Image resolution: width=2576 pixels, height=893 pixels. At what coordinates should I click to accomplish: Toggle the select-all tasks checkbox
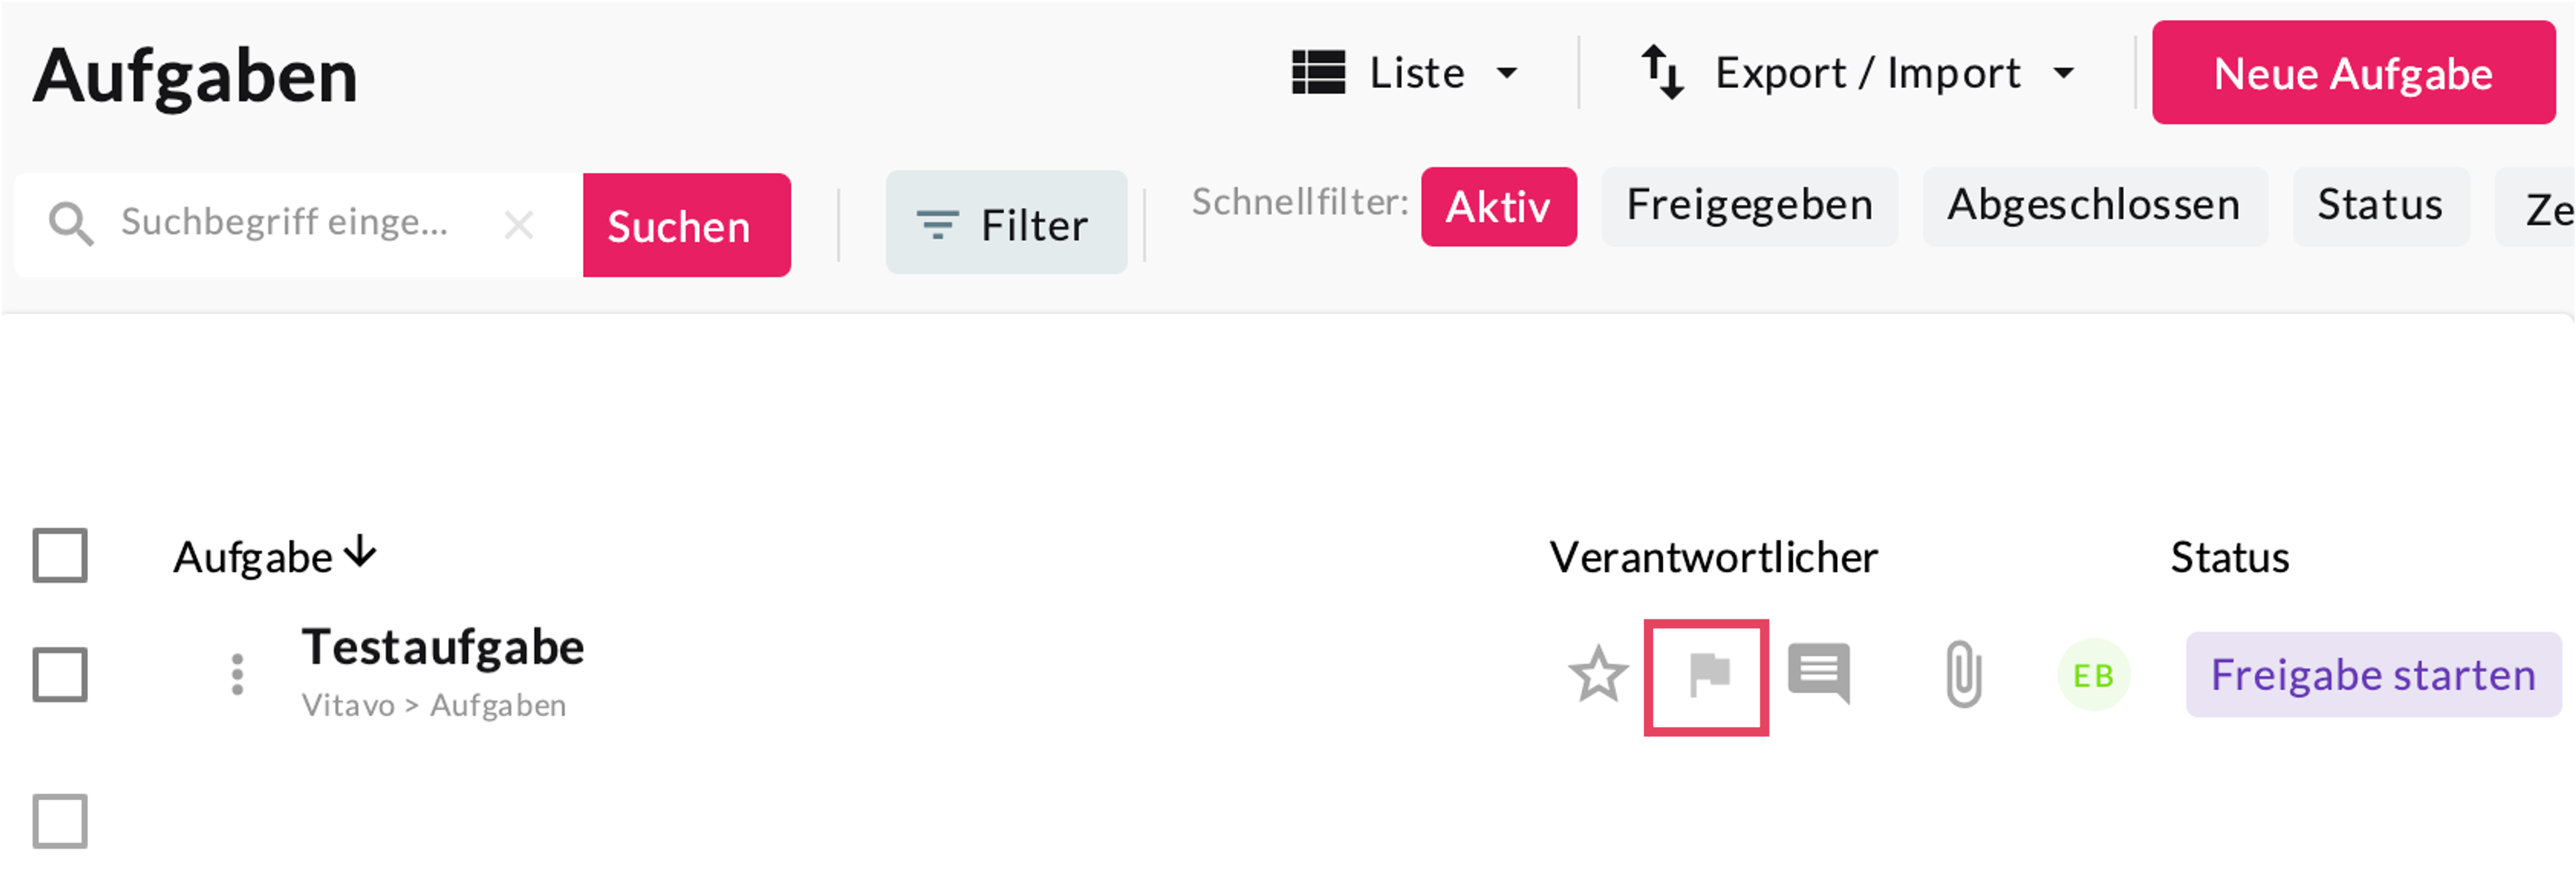pos(60,555)
